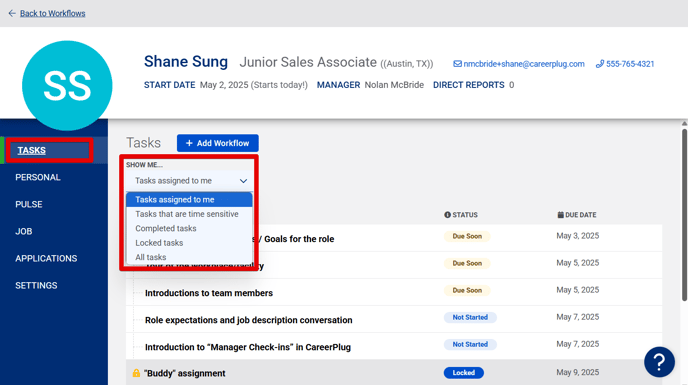This screenshot has width=688, height=385.
Task: Select TASKS in the sidebar
Action: [x=32, y=151]
